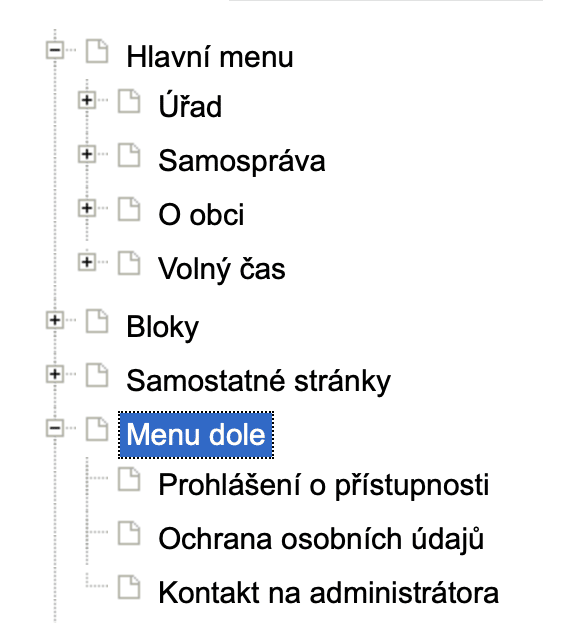This screenshot has height=630, width=580.
Task: Click the page icon next to Menu dole
Action: pos(97,429)
